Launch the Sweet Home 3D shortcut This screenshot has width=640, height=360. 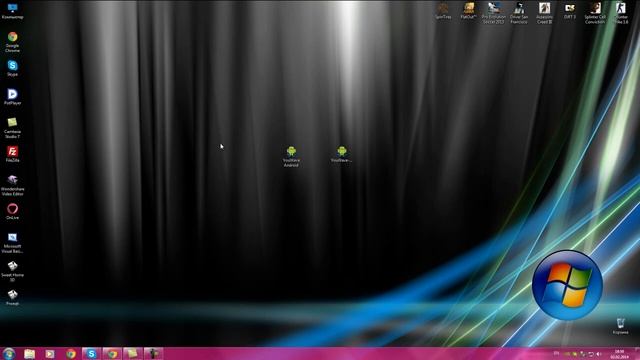12,271
